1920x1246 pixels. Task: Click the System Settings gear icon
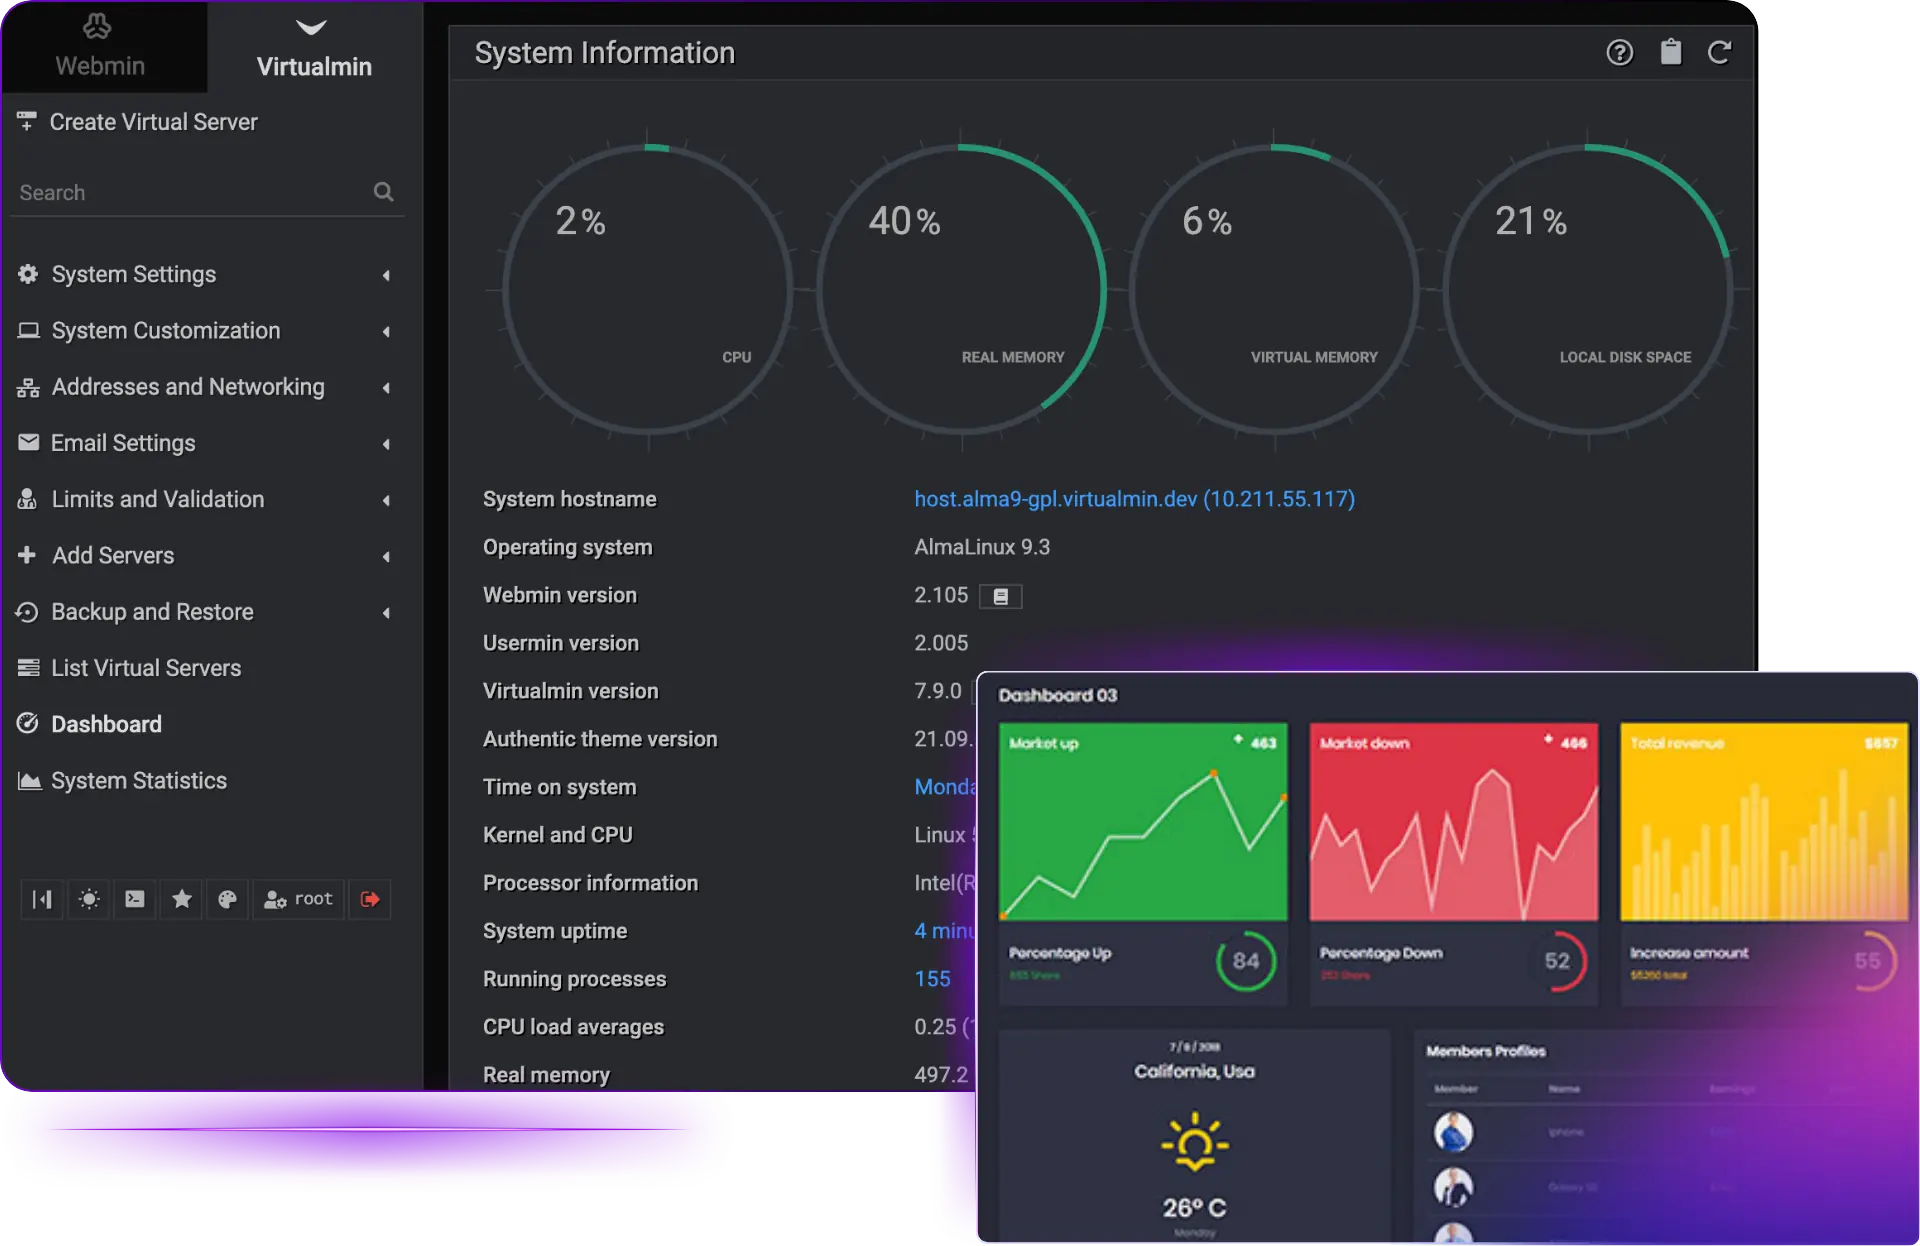click(28, 274)
